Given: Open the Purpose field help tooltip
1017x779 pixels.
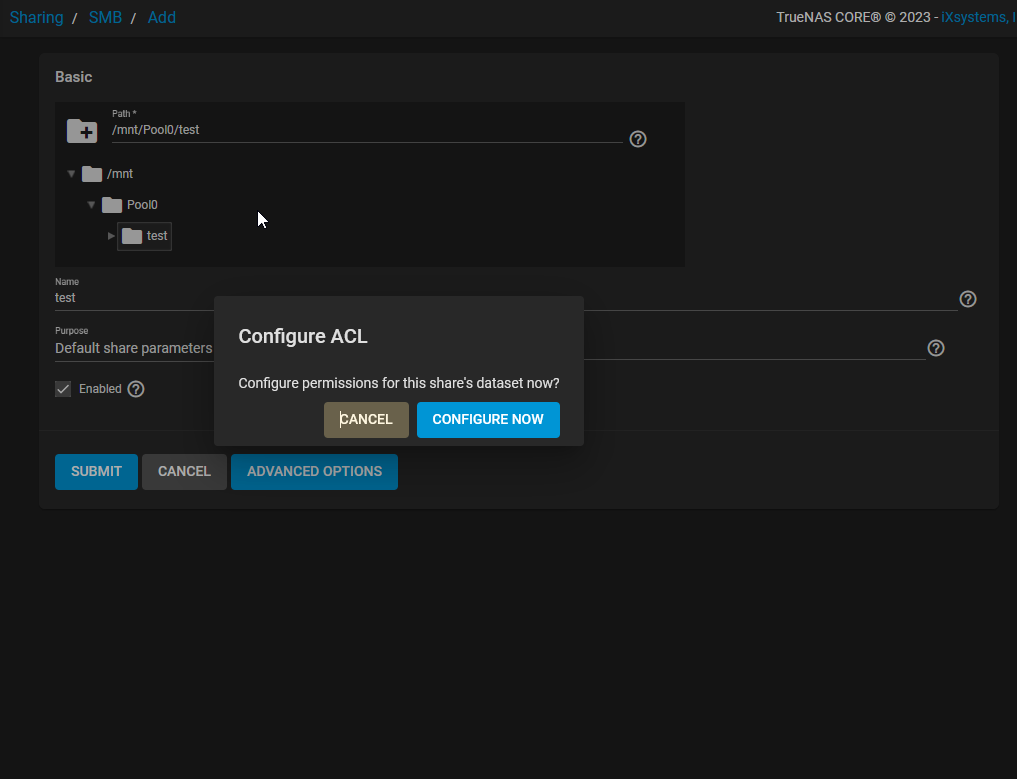Looking at the screenshot, I should click(x=936, y=348).
